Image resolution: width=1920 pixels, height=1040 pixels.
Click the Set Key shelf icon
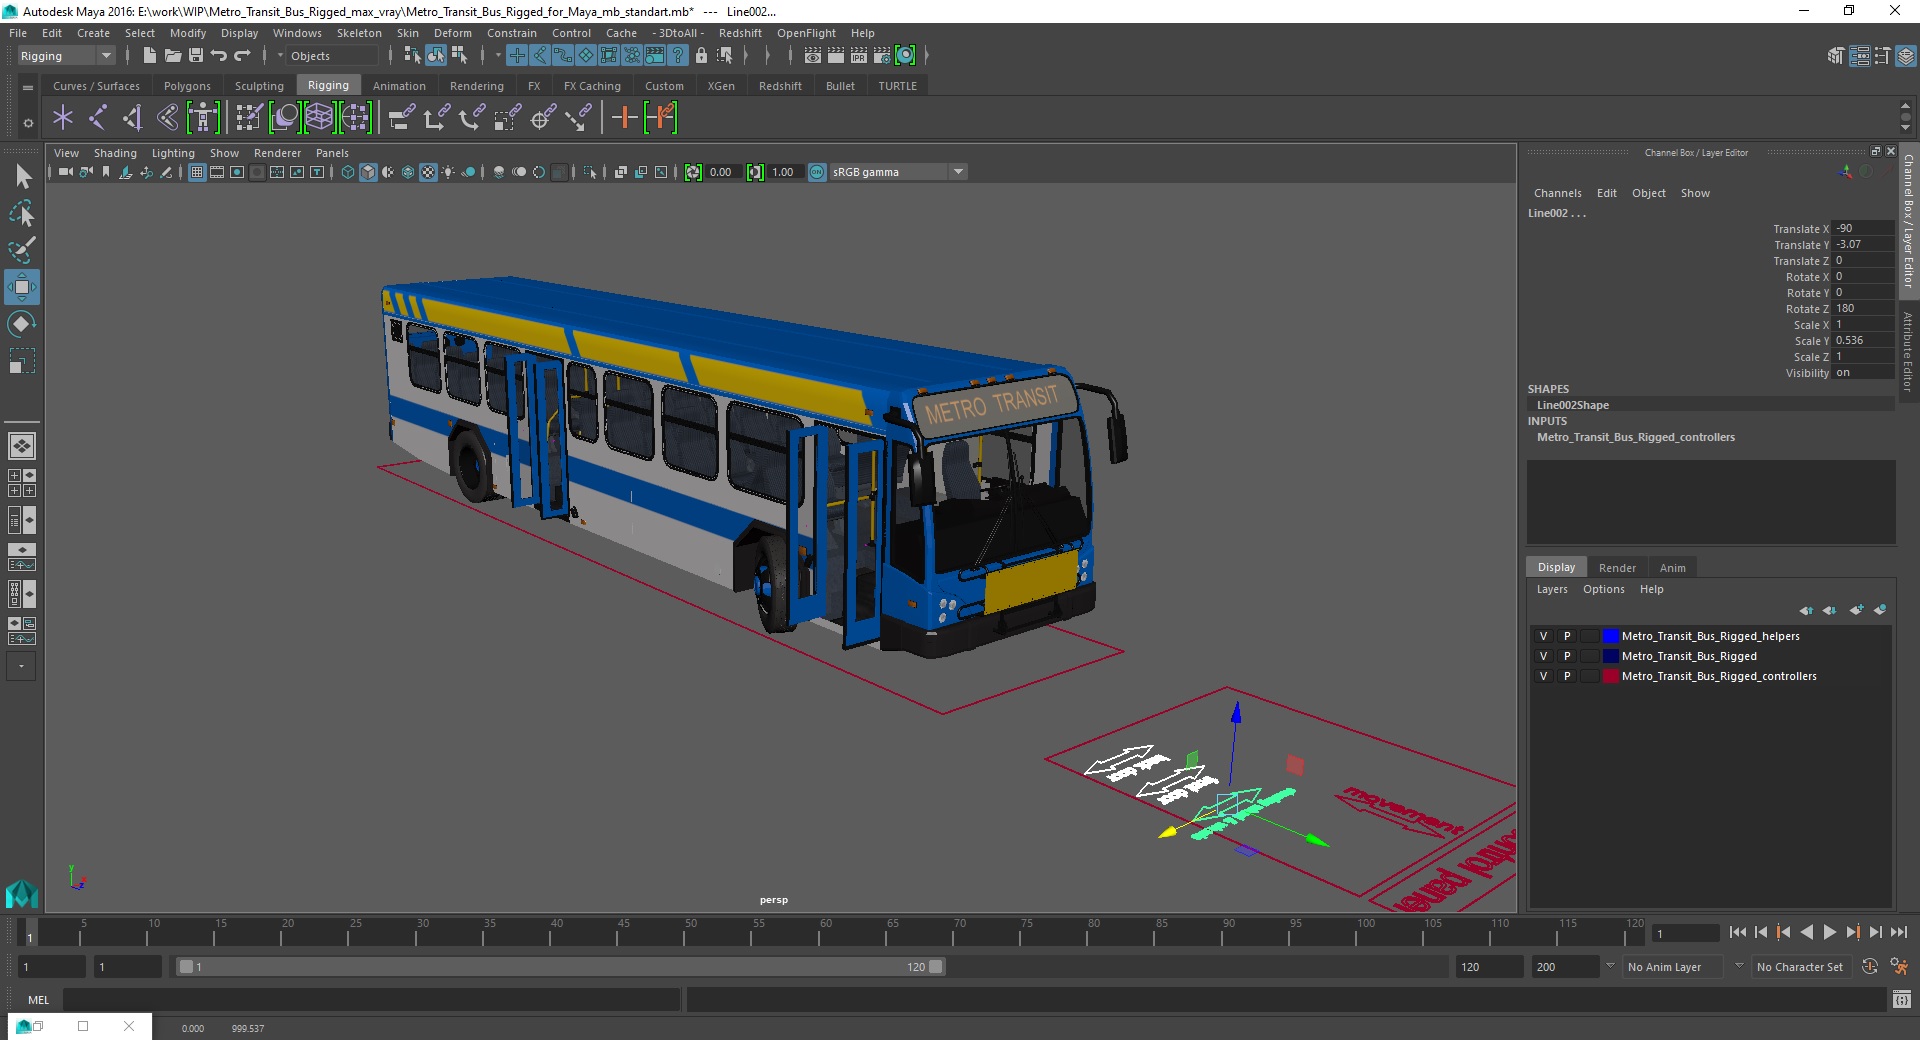click(624, 118)
